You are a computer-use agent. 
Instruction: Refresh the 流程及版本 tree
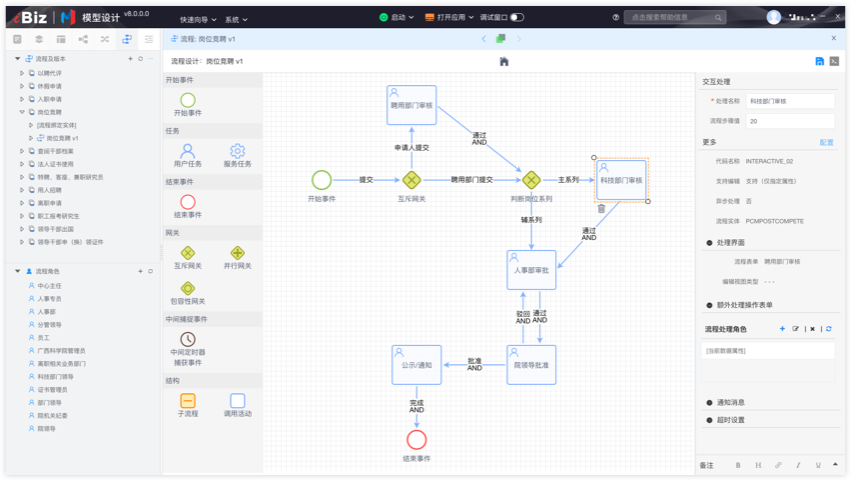(141, 59)
